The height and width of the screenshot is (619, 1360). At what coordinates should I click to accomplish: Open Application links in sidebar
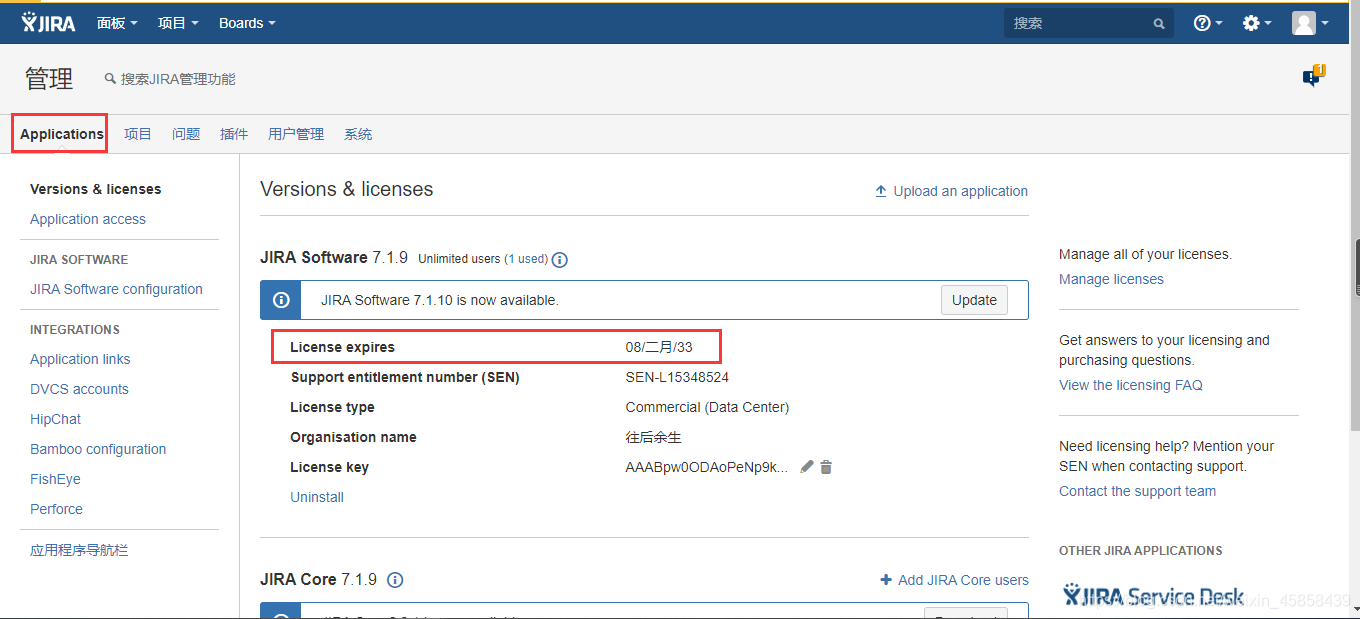(x=80, y=359)
